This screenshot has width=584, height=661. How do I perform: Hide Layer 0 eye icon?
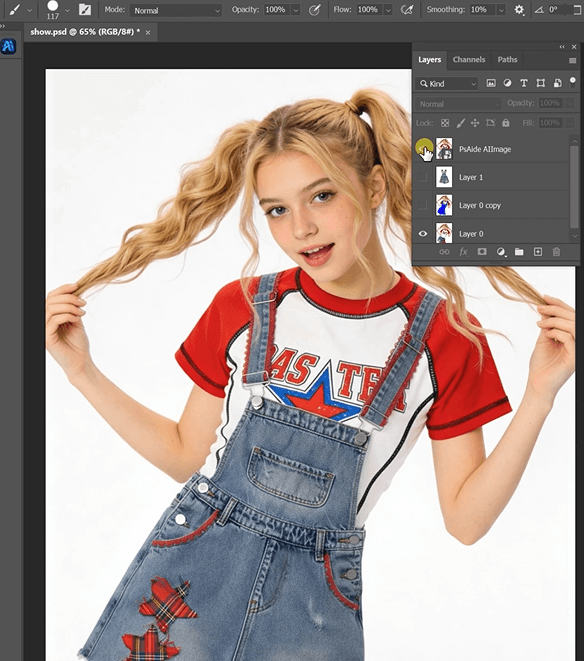point(423,234)
